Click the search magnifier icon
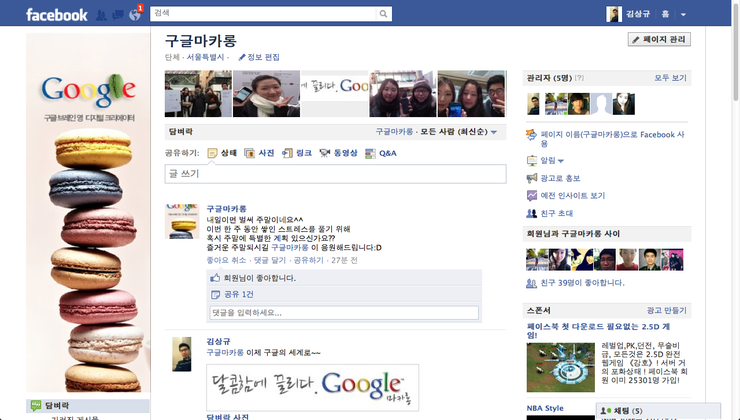The height and width of the screenshot is (420, 740). pyautogui.click(x=384, y=14)
